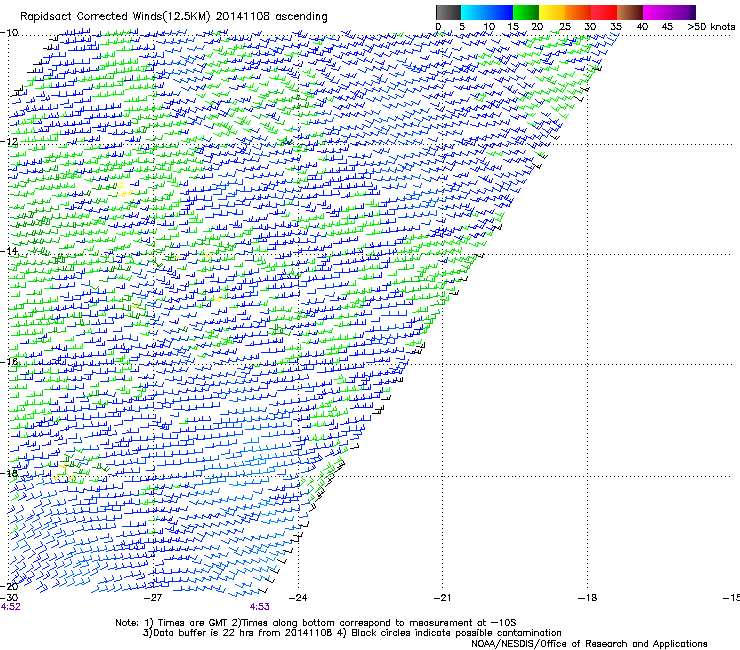
Task: Click the '35' legend scale number
Action: (x=616, y=27)
